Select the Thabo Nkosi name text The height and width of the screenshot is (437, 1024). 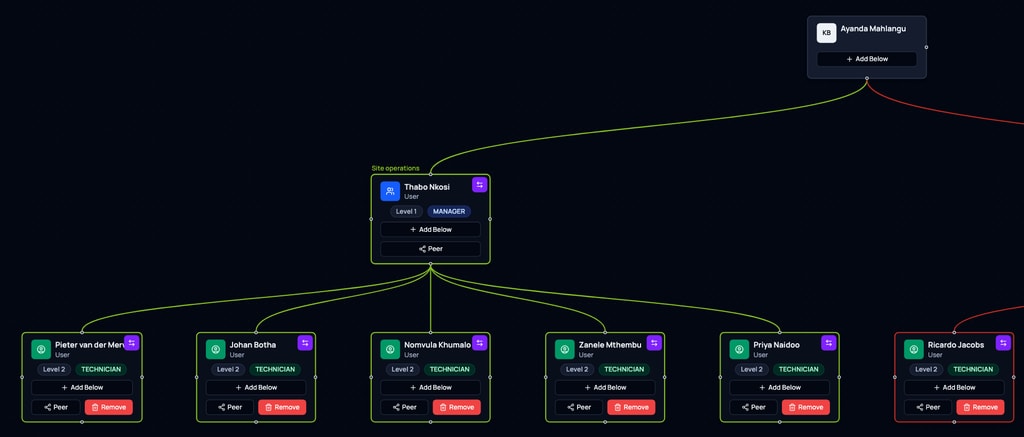pos(427,187)
